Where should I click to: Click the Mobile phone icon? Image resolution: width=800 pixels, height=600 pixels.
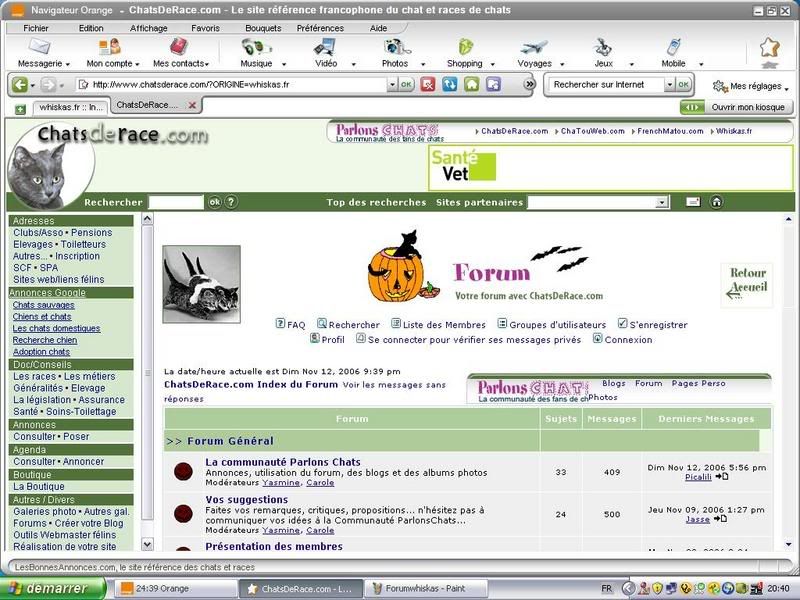pyautogui.click(x=673, y=47)
